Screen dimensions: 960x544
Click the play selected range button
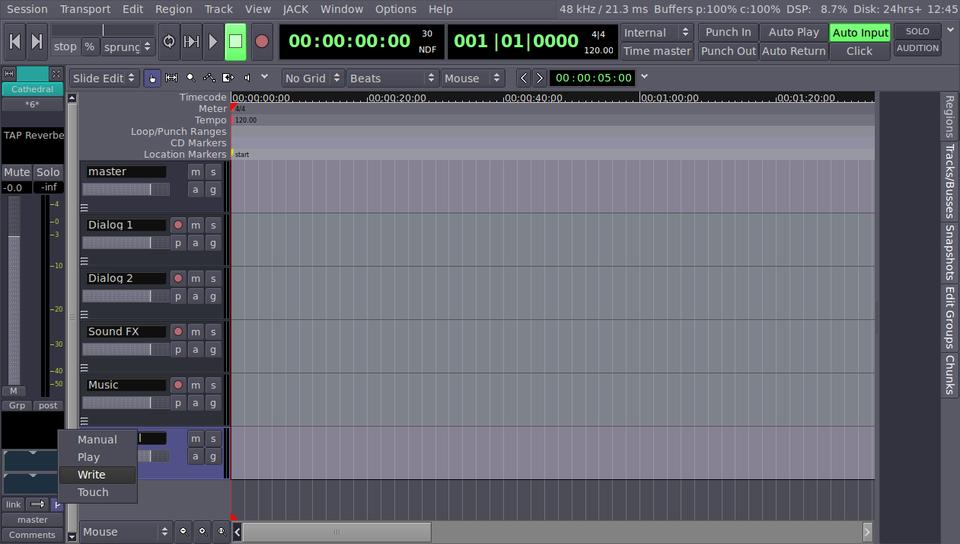pos(191,42)
